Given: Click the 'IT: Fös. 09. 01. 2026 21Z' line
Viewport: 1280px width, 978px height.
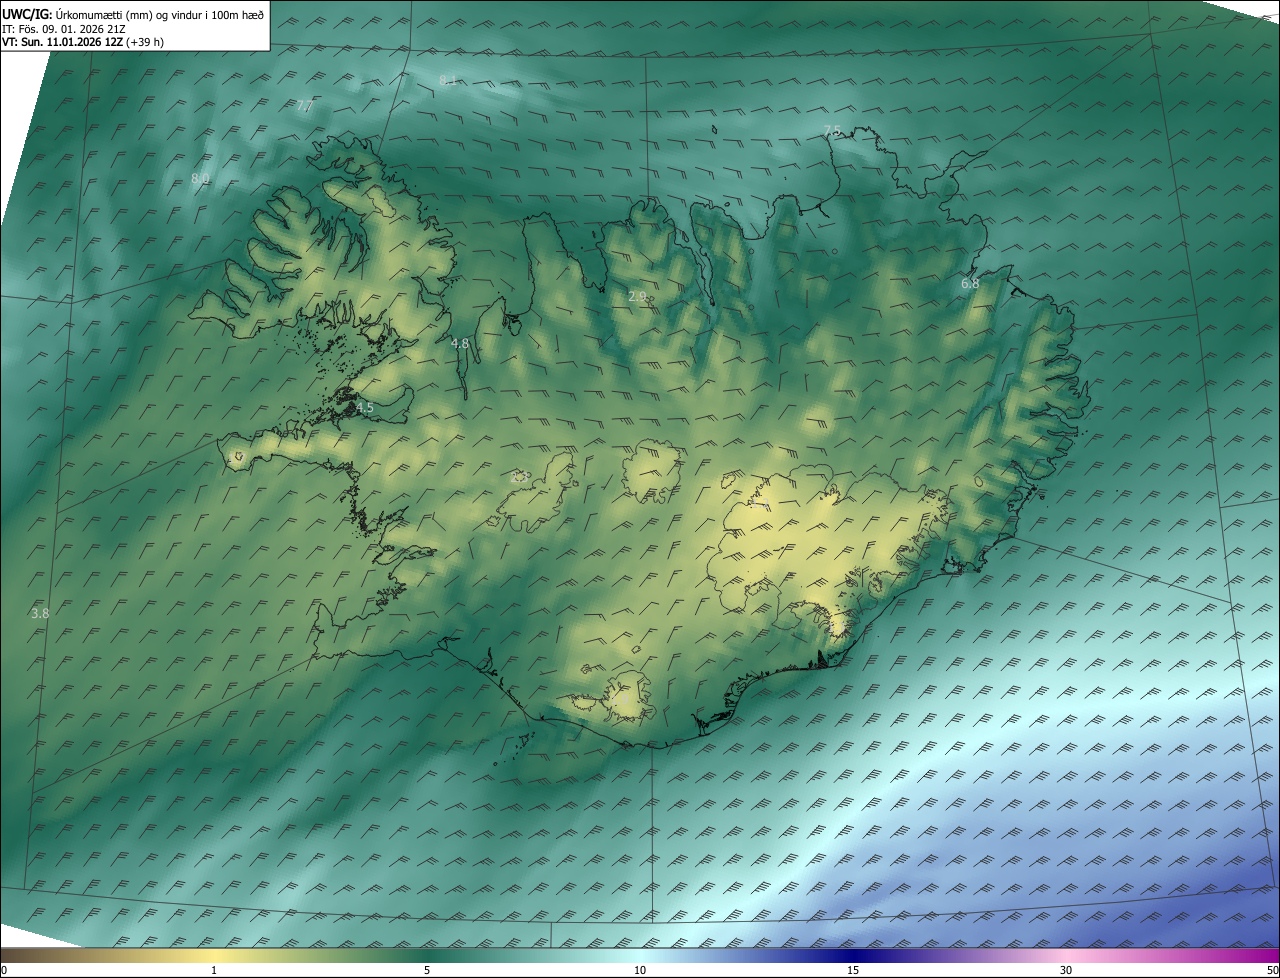Looking at the screenshot, I should point(62,28).
